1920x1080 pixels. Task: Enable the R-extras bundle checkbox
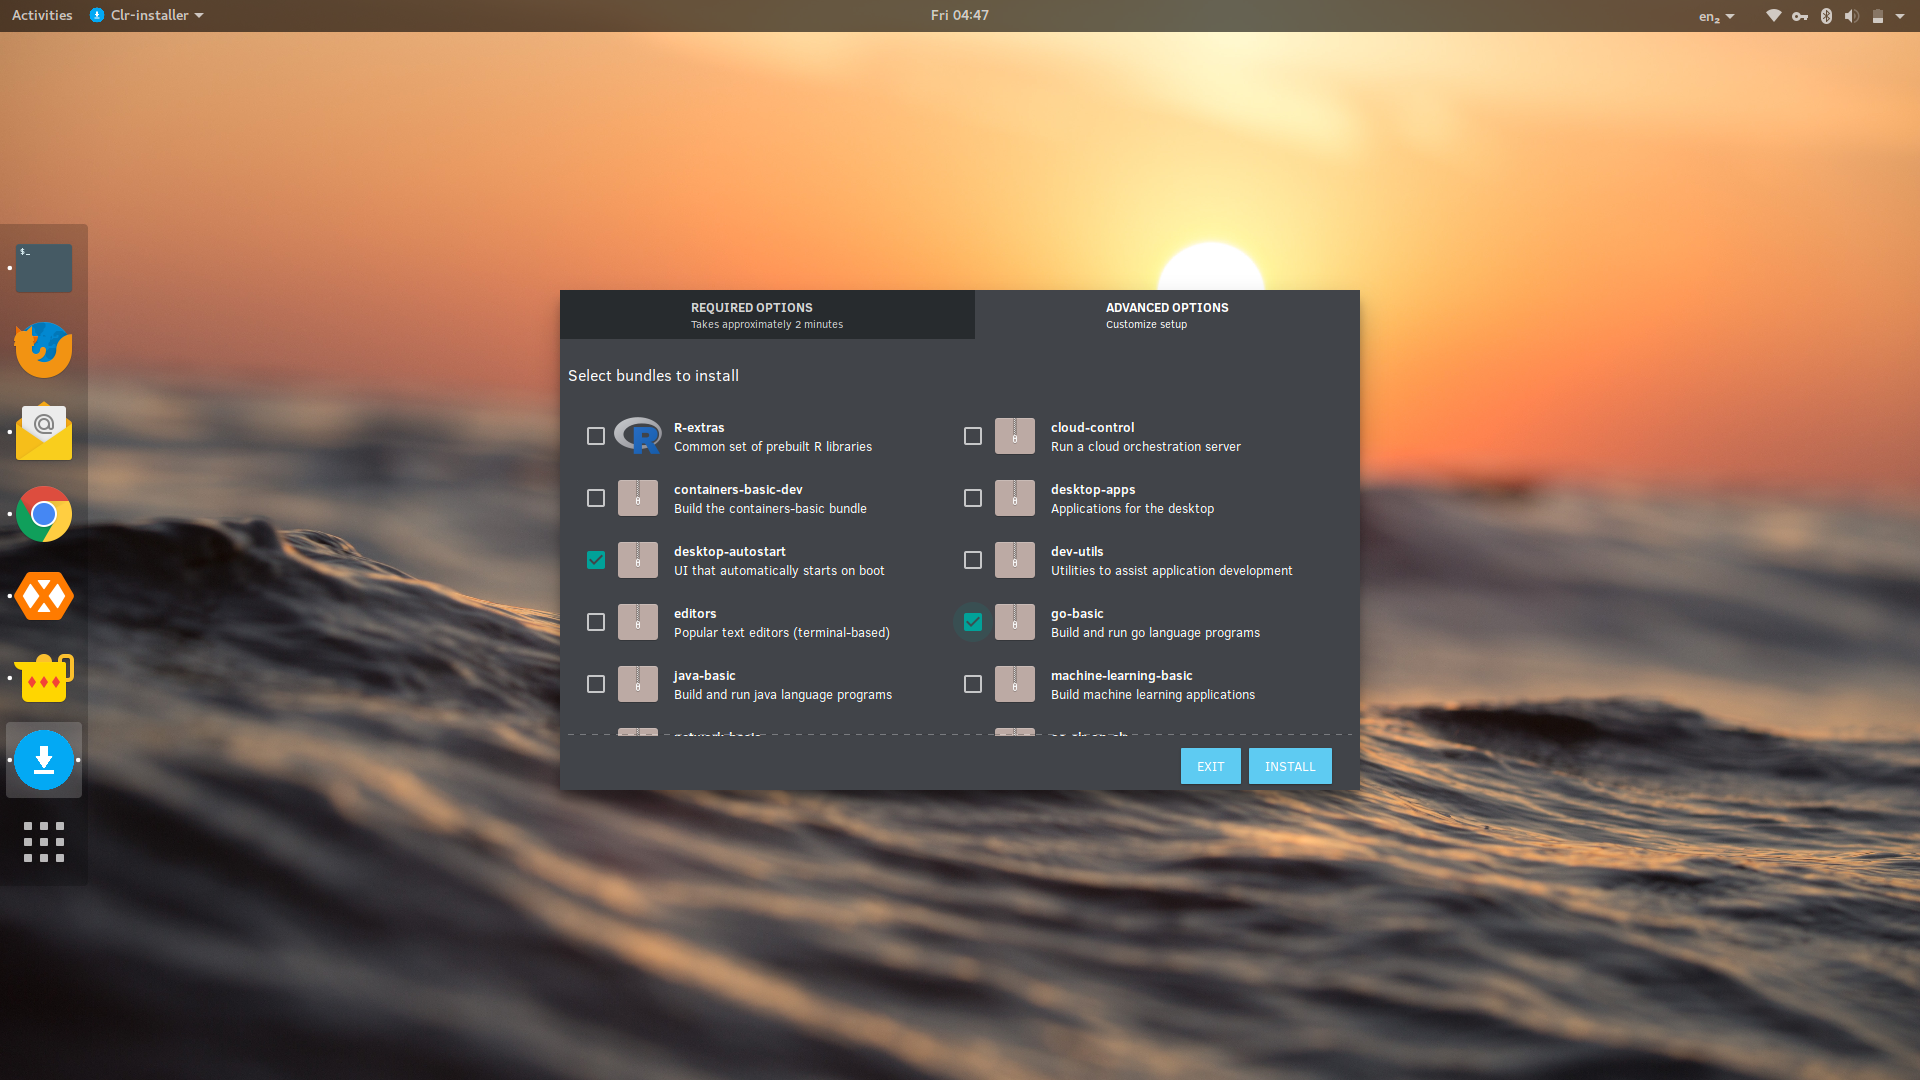[x=596, y=436]
